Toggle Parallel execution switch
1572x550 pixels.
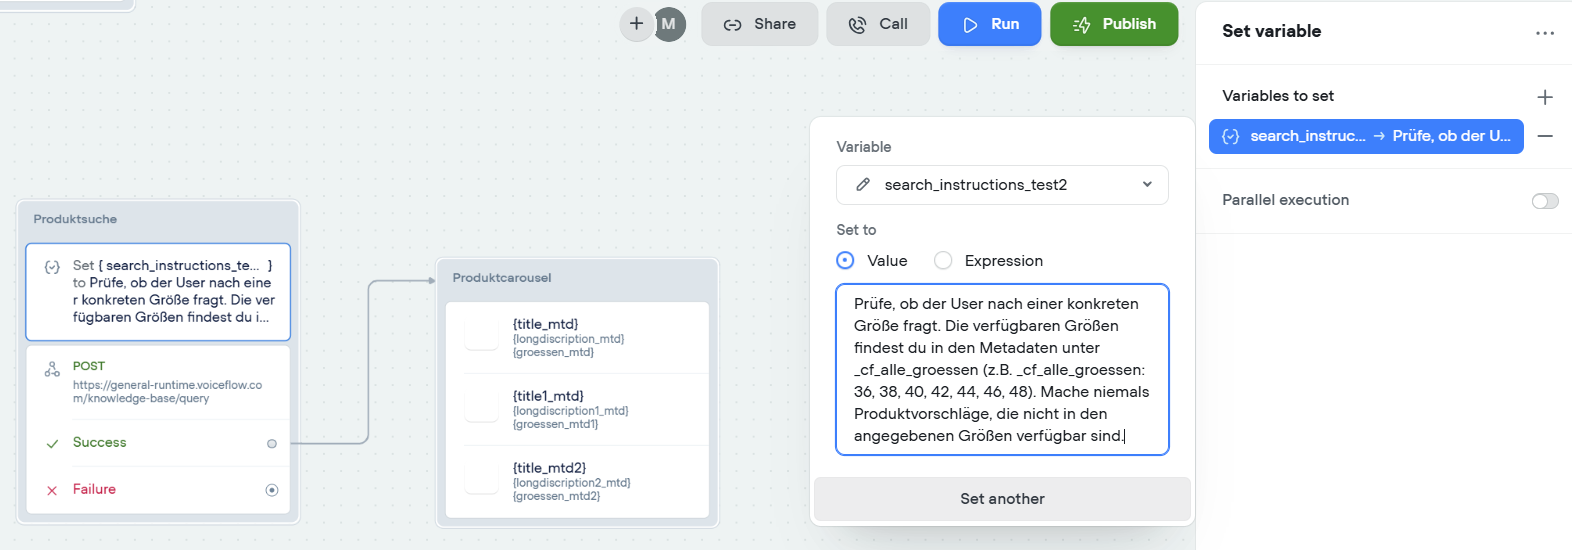click(1544, 201)
